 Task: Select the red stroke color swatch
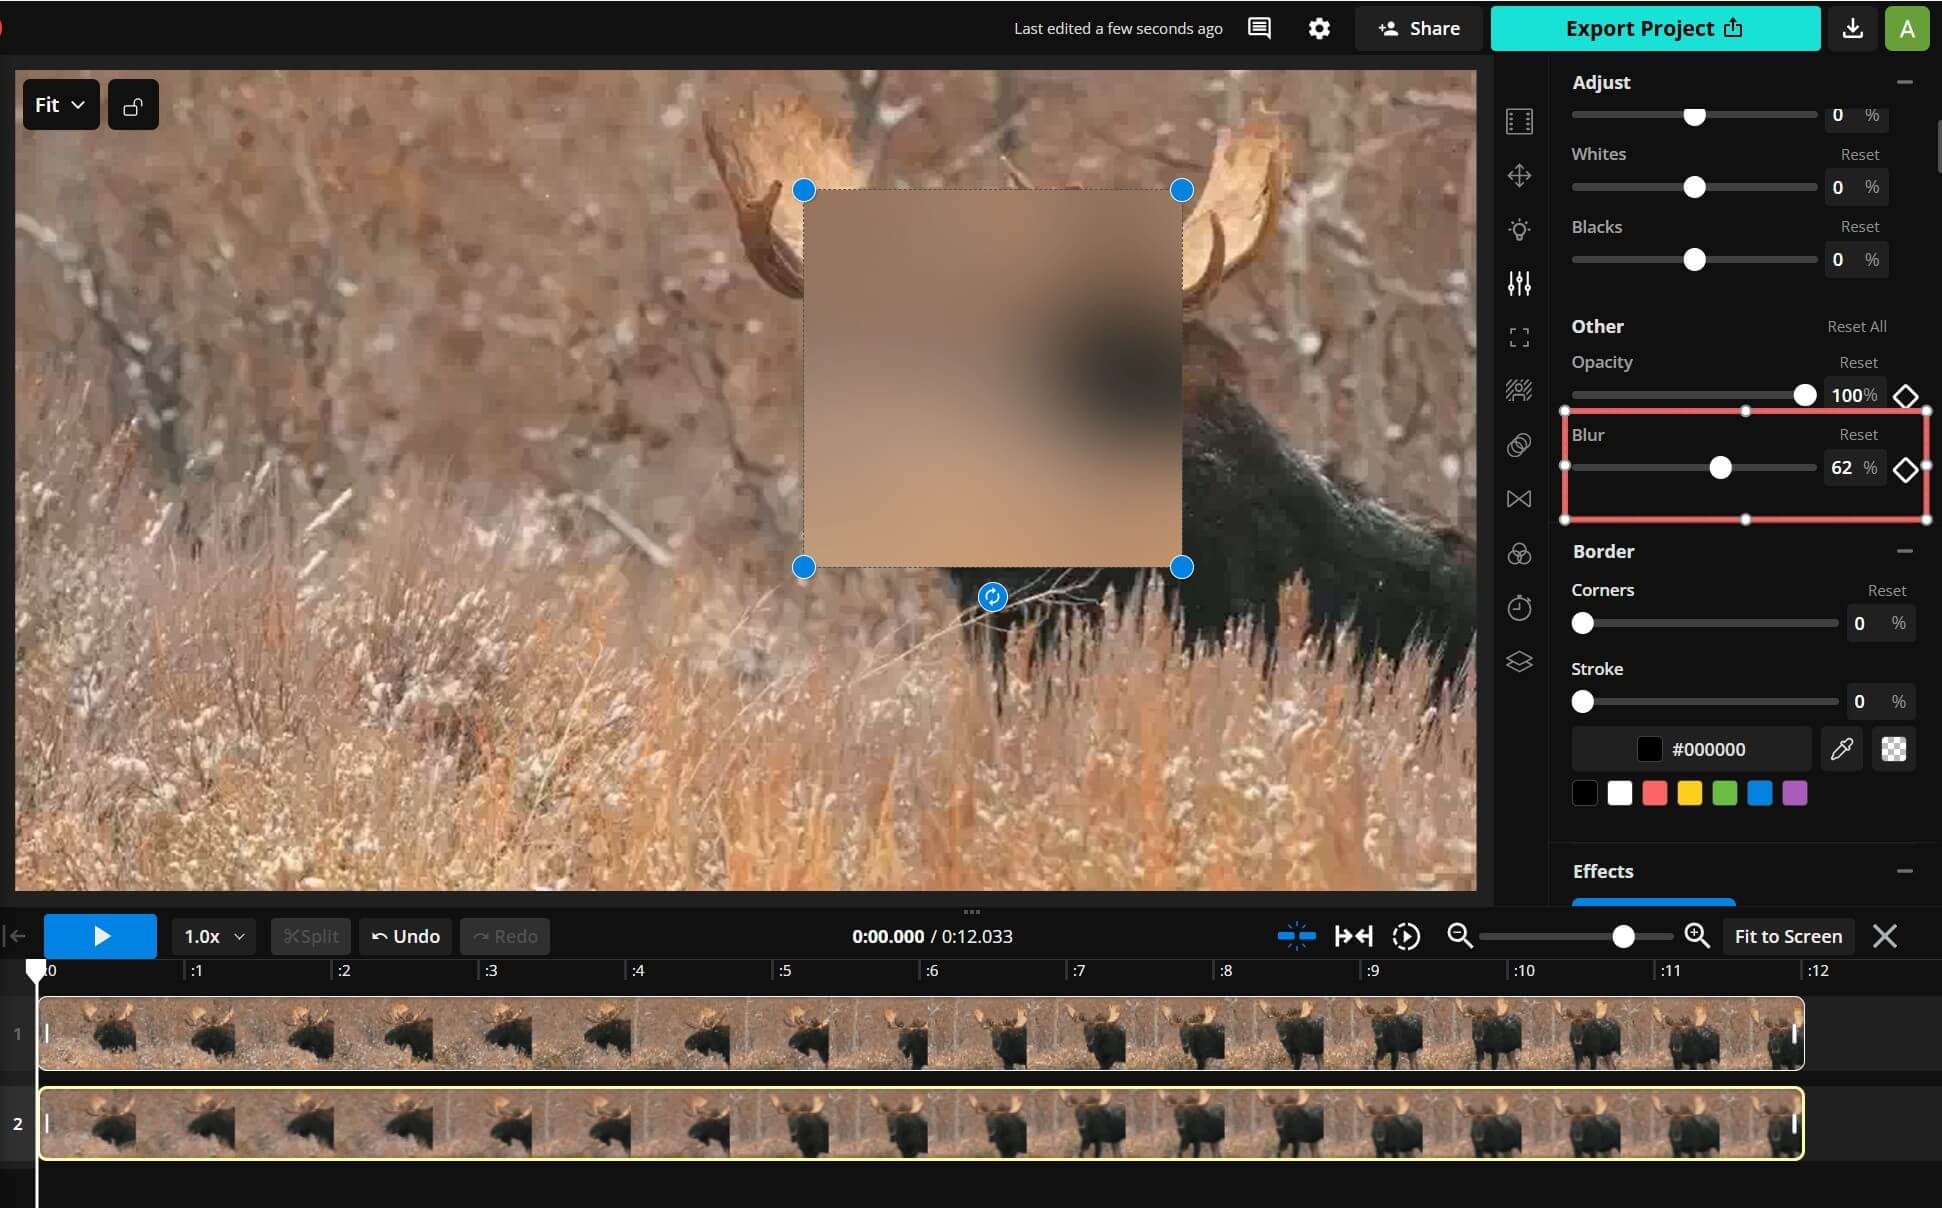pos(1654,793)
